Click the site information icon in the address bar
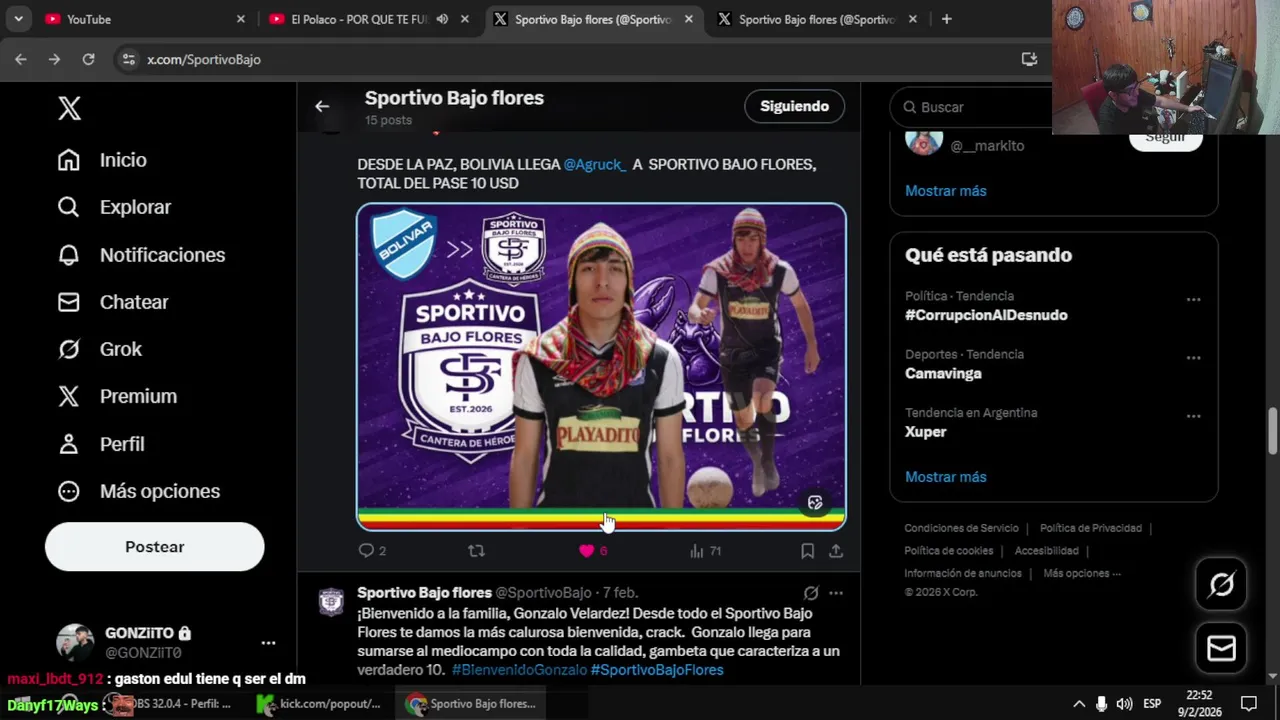 [x=128, y=59]
